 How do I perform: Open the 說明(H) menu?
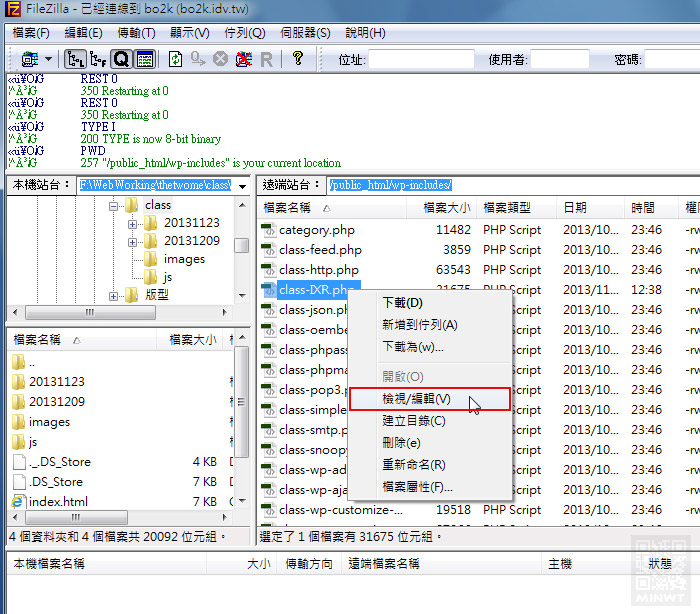[x=365, y=33]
